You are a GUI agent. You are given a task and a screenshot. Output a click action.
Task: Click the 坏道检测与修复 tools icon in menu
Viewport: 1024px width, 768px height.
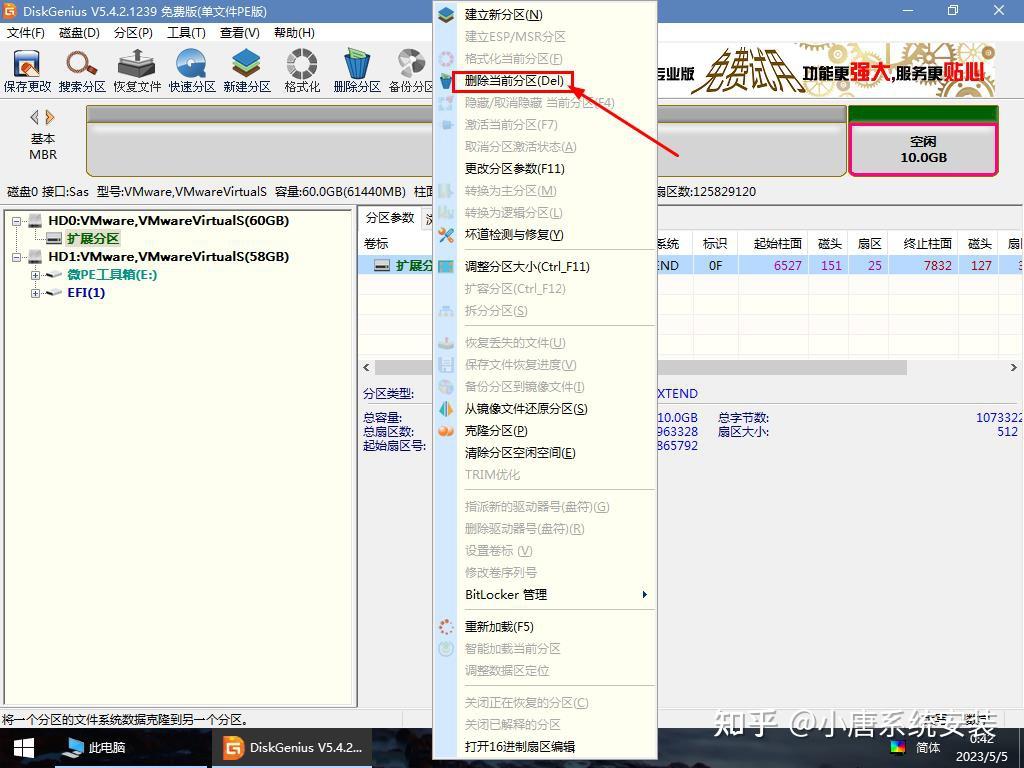click(446, 234)
